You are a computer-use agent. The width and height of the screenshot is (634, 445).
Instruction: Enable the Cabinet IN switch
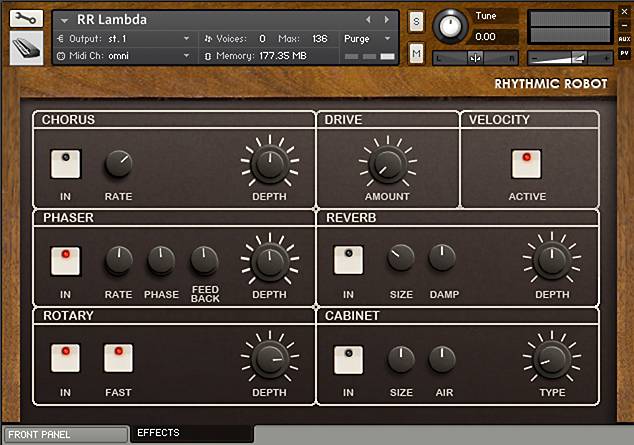tap(349, 360)
